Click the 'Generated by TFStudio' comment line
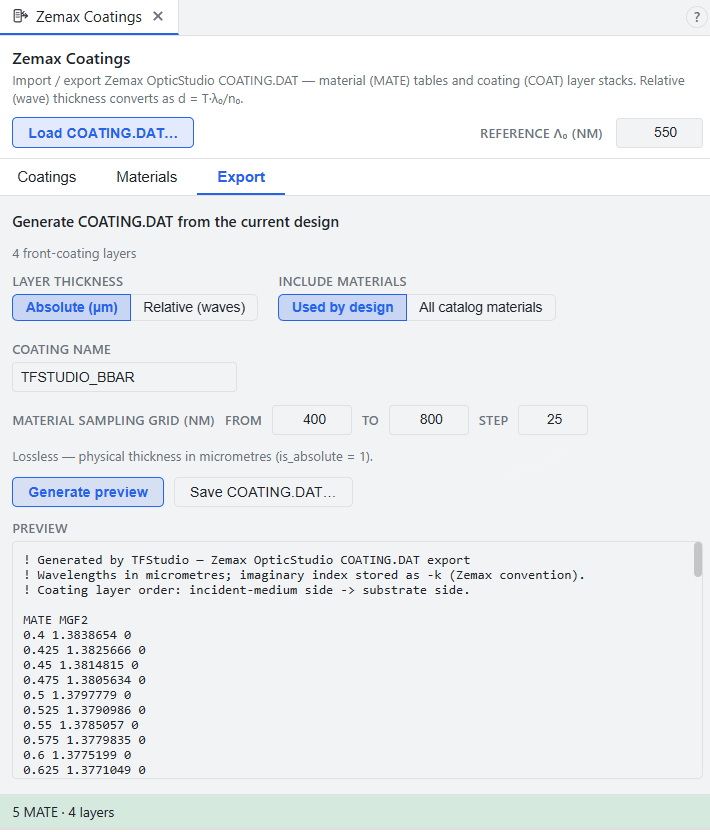 point(247,560)
